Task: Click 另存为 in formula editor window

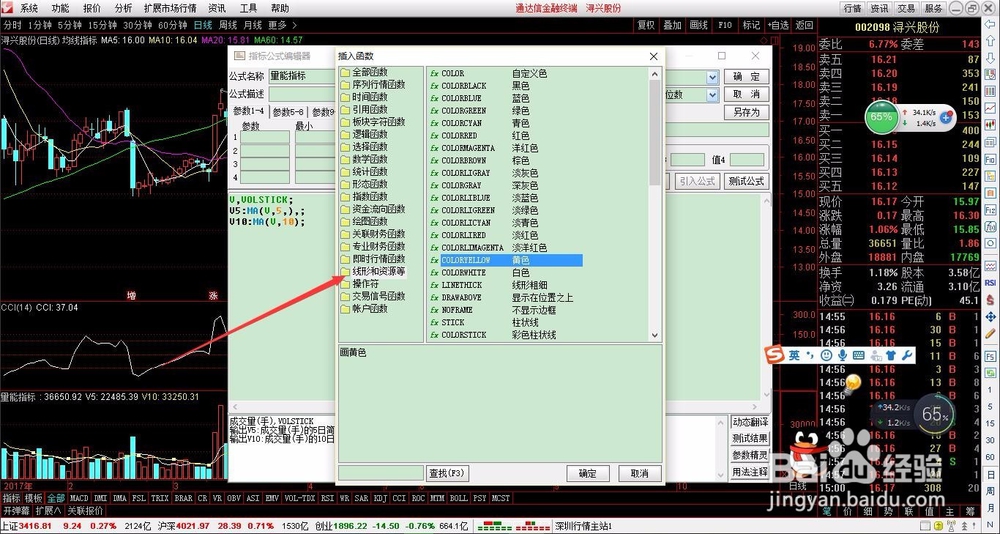Action: coord(746,112)
